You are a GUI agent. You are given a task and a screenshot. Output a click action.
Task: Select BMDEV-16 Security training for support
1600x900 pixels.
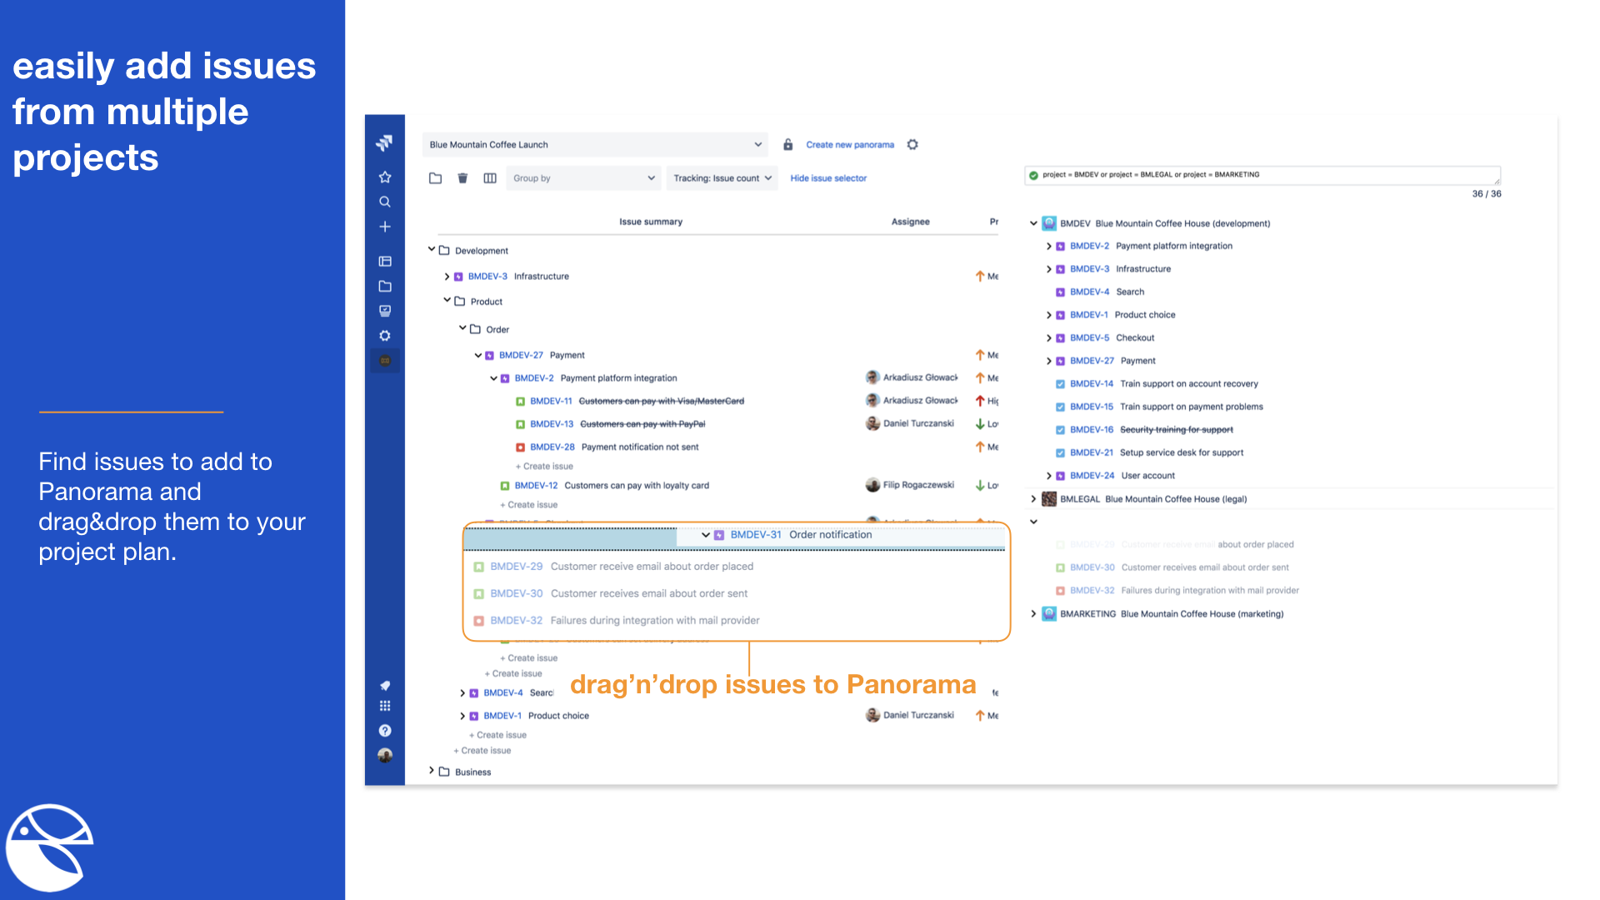pos(1144,430)
